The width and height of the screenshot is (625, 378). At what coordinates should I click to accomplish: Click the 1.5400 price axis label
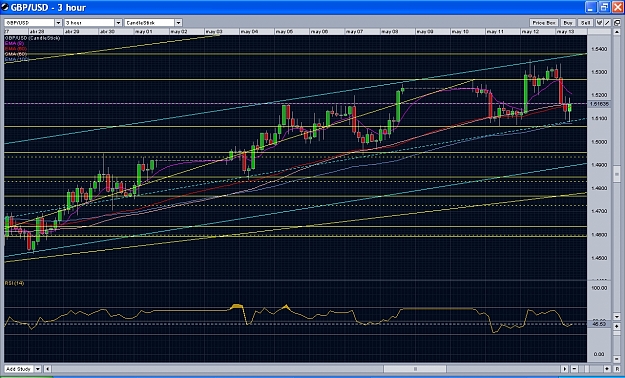point(599,49)
